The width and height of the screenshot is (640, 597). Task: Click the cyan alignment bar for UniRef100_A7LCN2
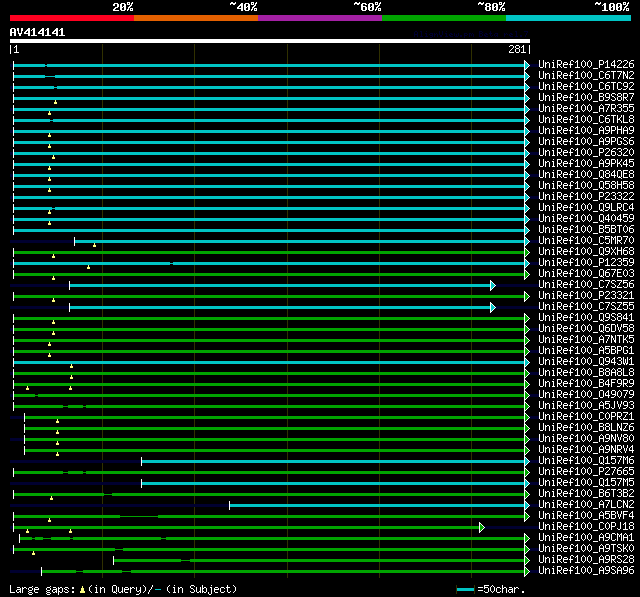point(377,506)
